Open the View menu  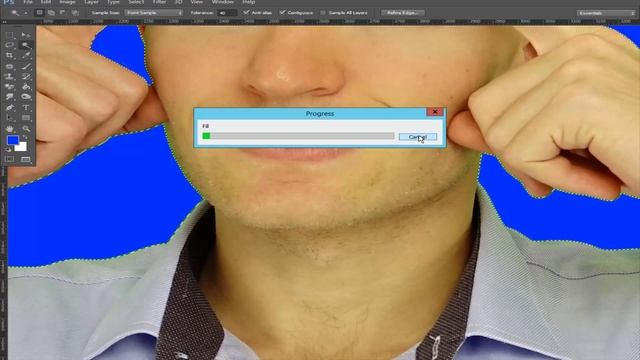point(196,2)
